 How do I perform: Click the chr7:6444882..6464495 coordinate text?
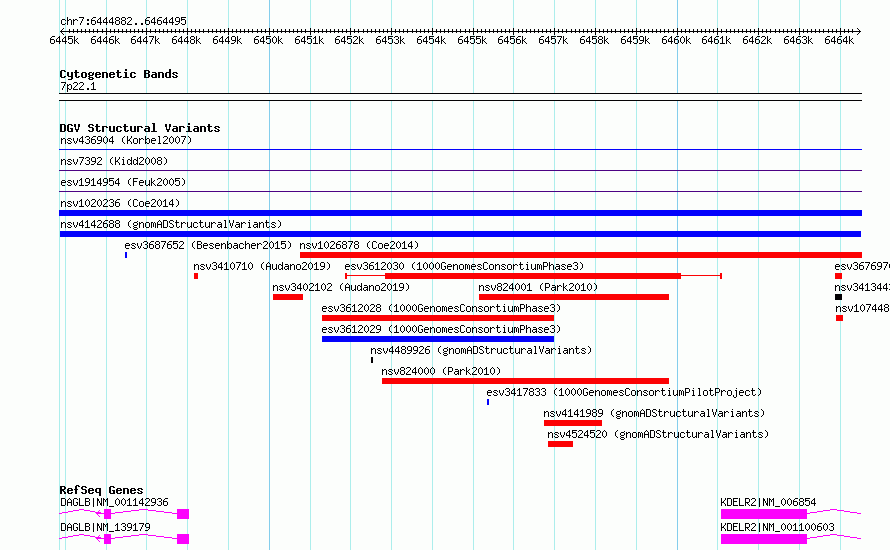click(123, 21)
